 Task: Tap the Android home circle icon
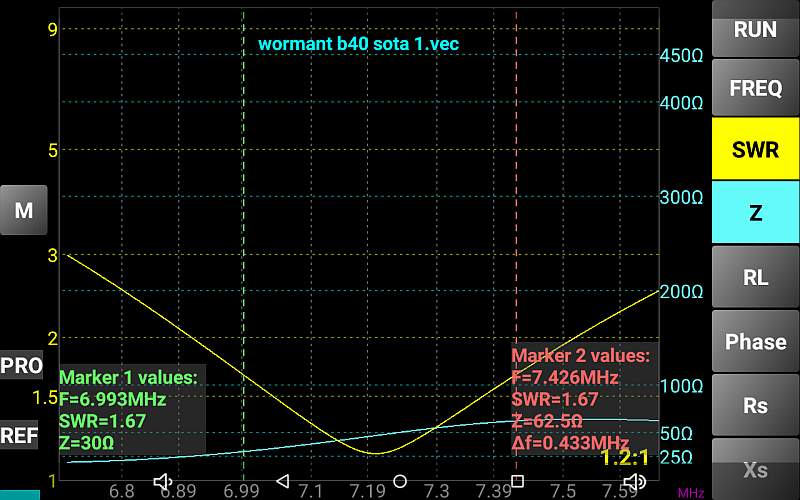(400, 482)
